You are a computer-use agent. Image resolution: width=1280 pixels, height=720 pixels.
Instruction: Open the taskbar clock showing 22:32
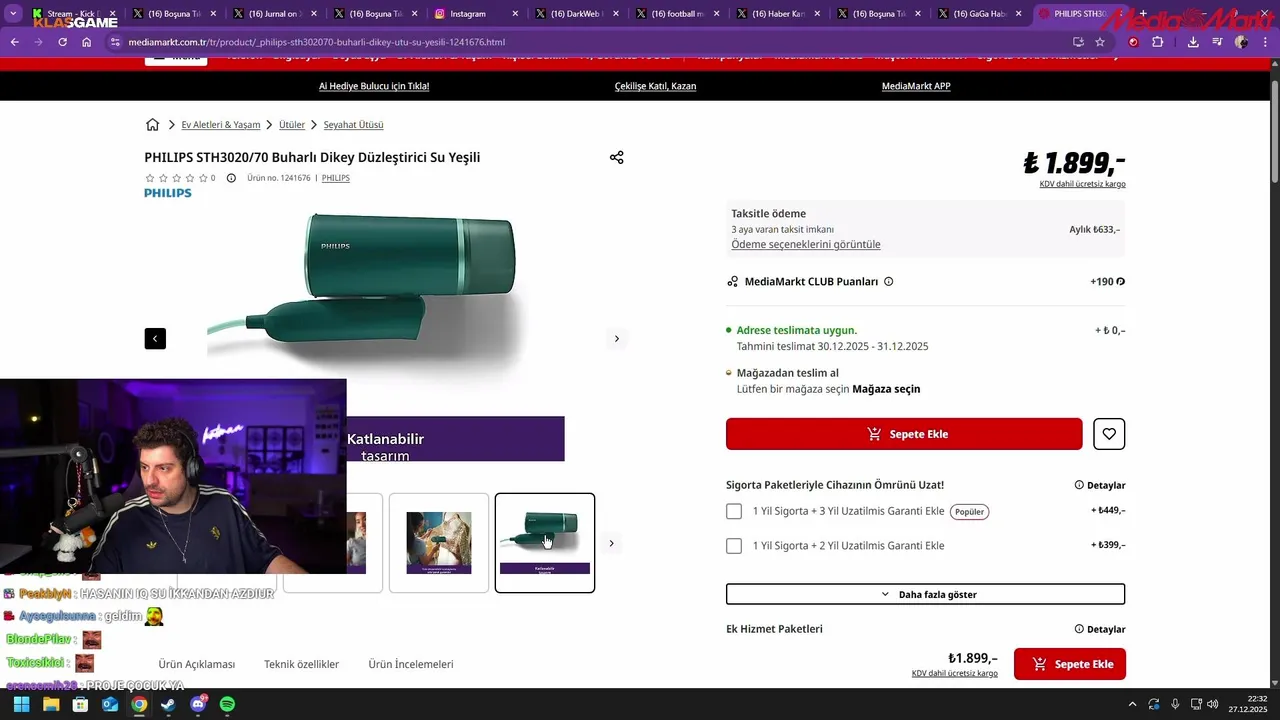click(x=1248, y=704)
